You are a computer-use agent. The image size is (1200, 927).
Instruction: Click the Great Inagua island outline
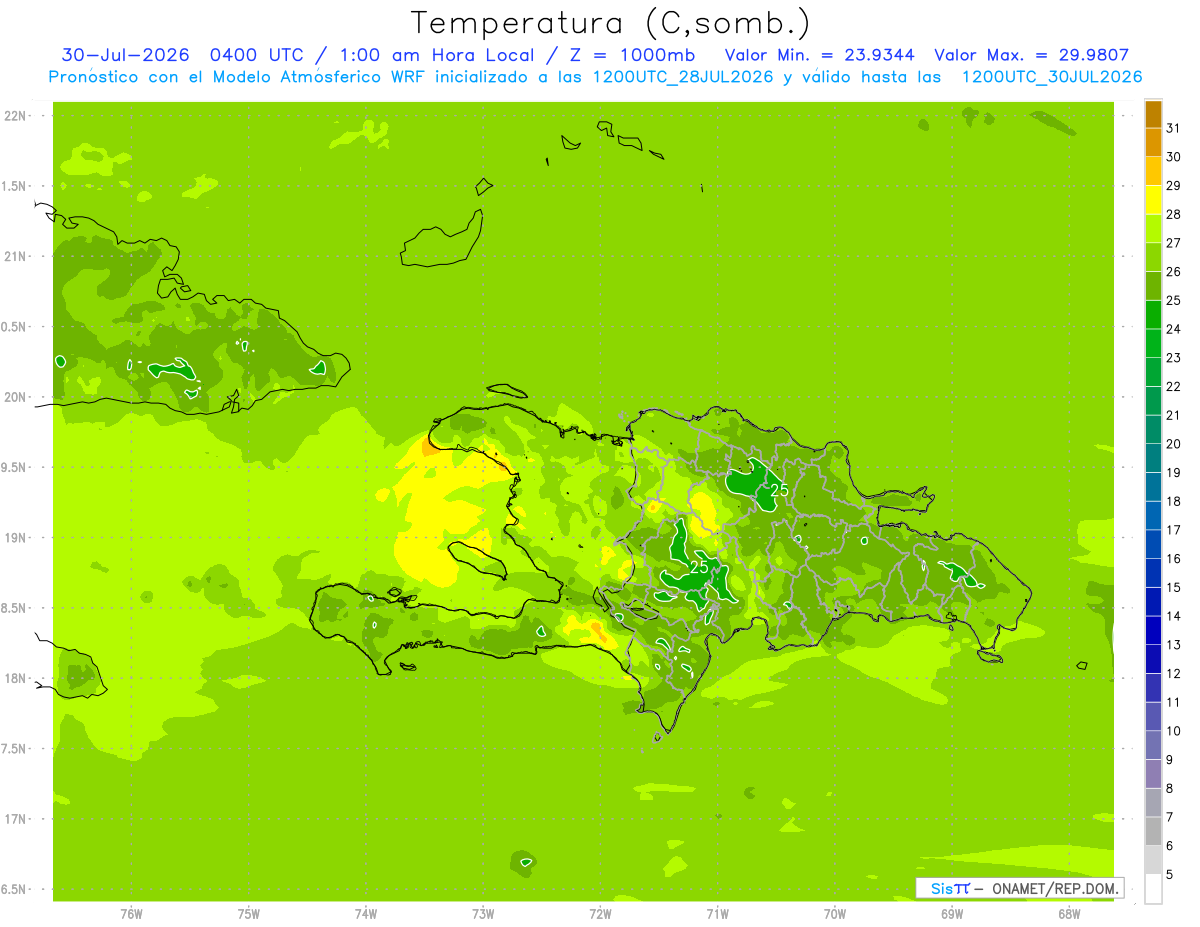(443, 239)
